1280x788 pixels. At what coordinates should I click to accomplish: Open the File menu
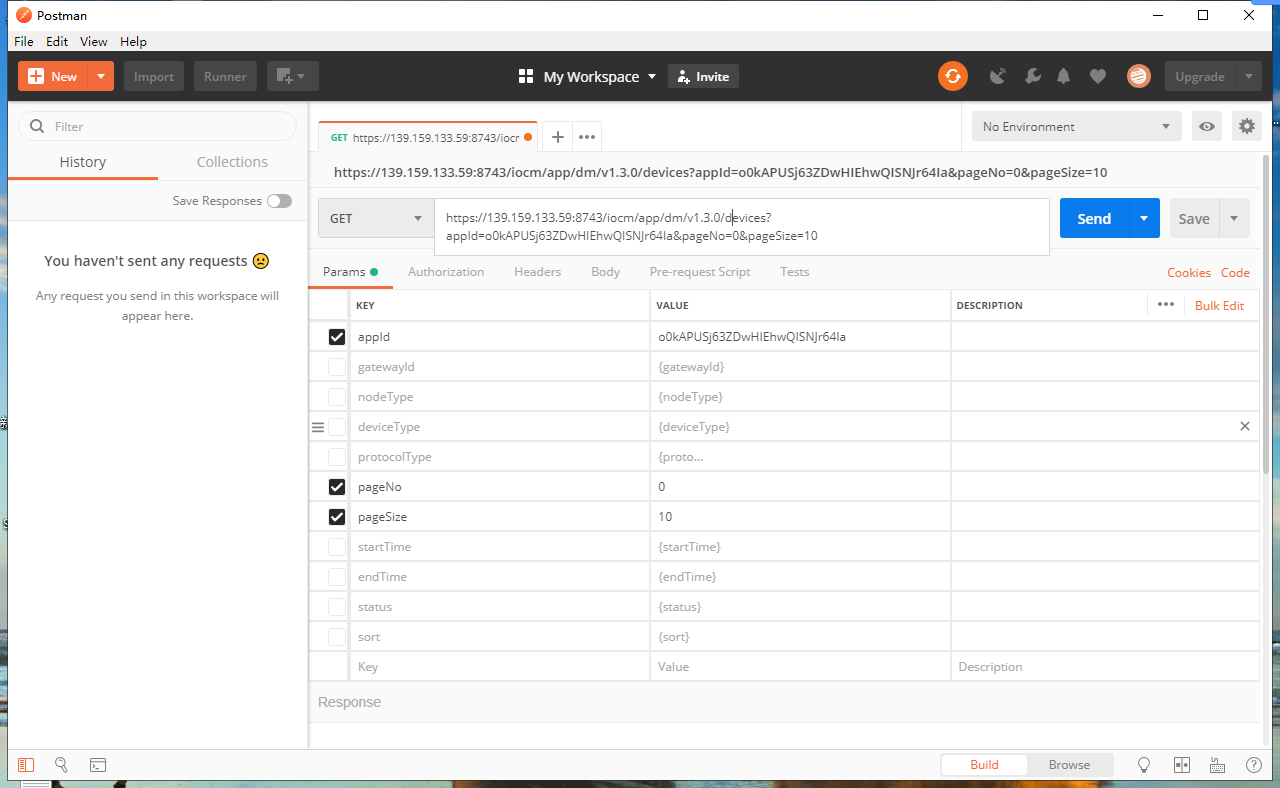point(24,41)
